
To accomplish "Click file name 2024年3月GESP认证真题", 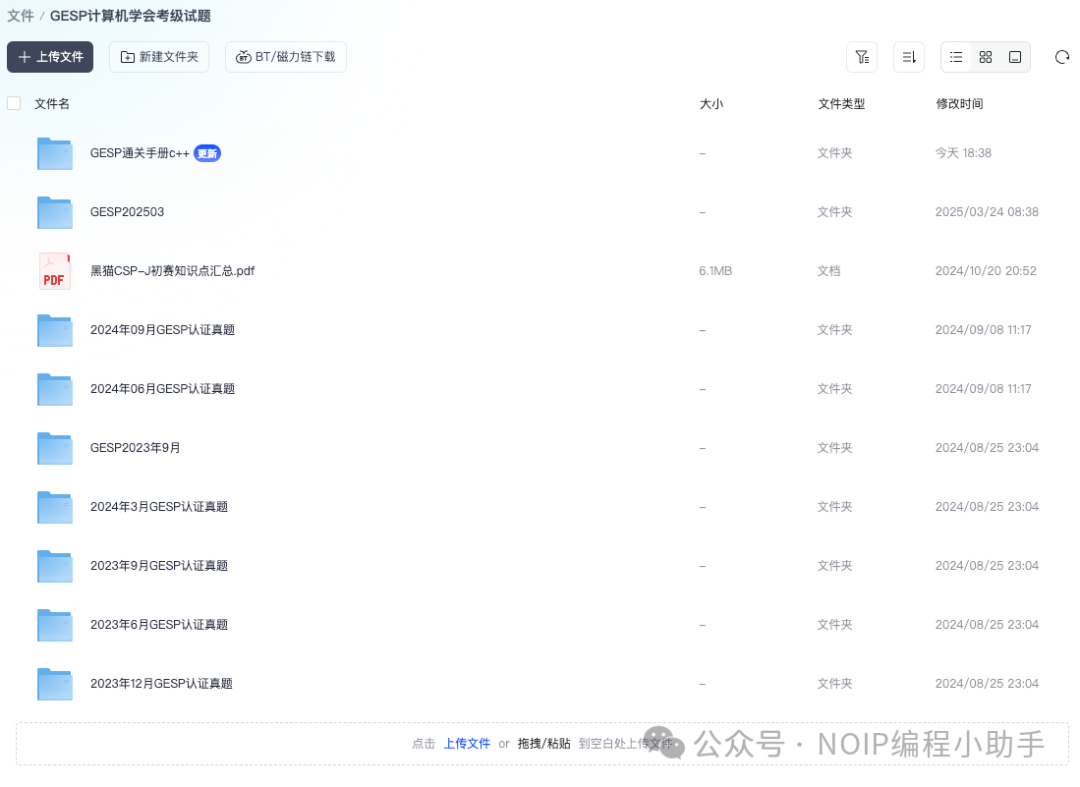I will coord(159,507).
